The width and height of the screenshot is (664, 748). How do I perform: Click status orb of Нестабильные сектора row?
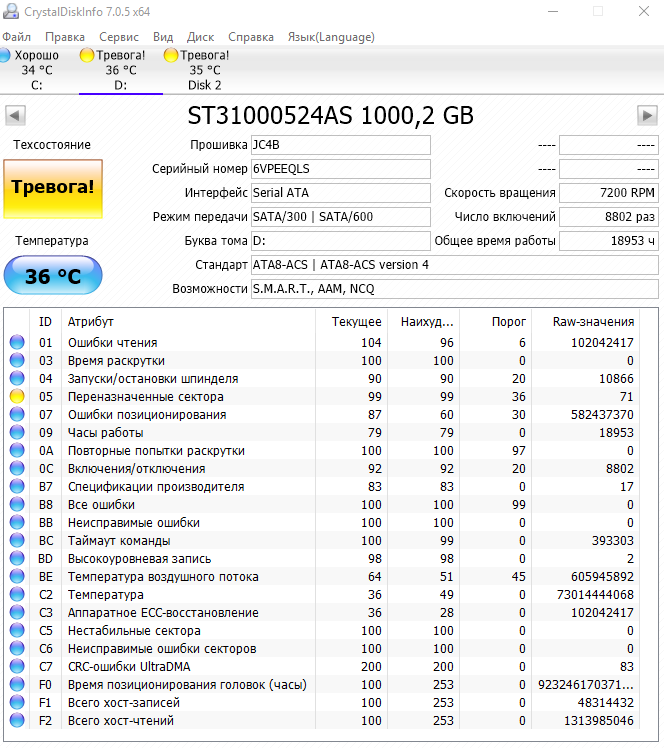(x=17, y=630)
